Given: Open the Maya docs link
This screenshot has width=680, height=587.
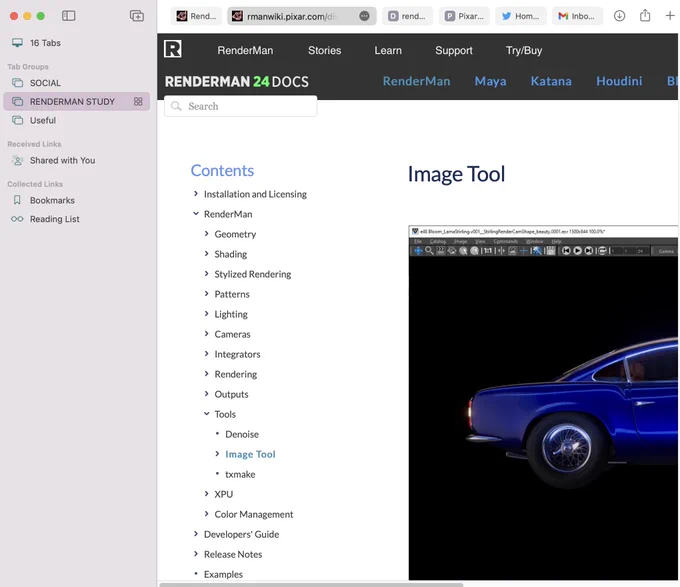Looking at the screenshot, I should (490, 81).
